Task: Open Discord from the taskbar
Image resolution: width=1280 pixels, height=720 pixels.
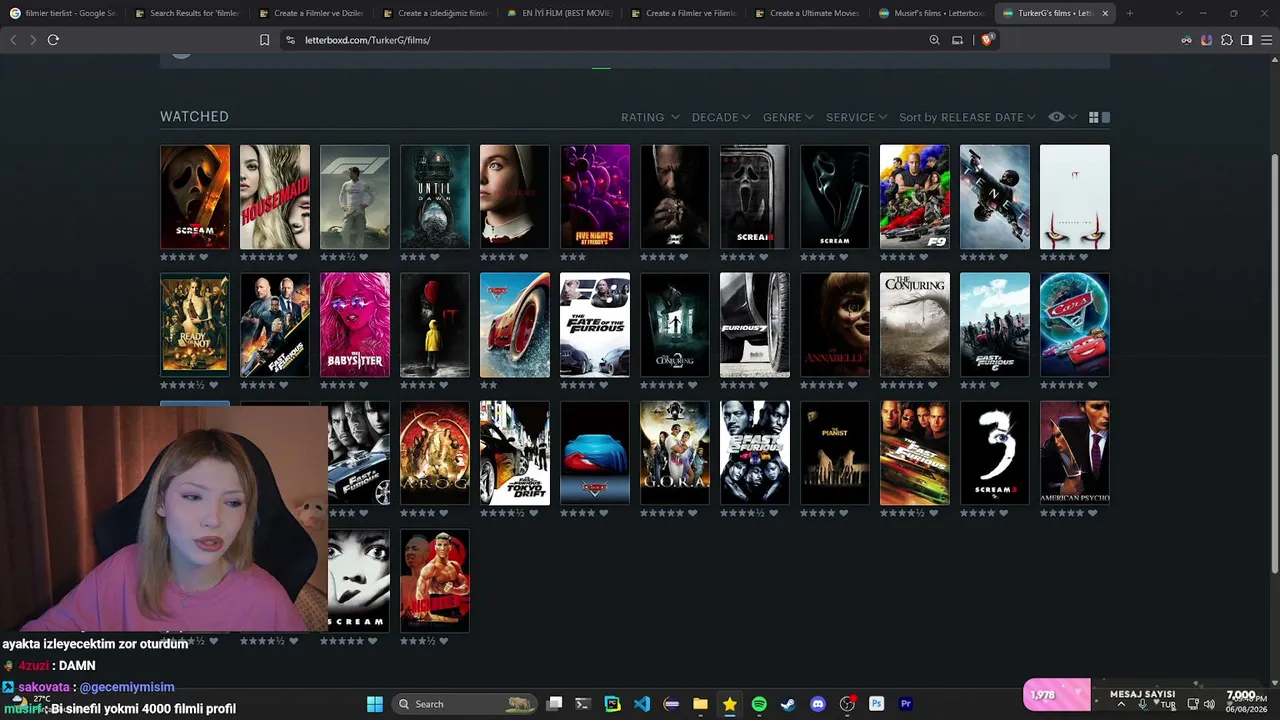Action: tap(818, 704)
